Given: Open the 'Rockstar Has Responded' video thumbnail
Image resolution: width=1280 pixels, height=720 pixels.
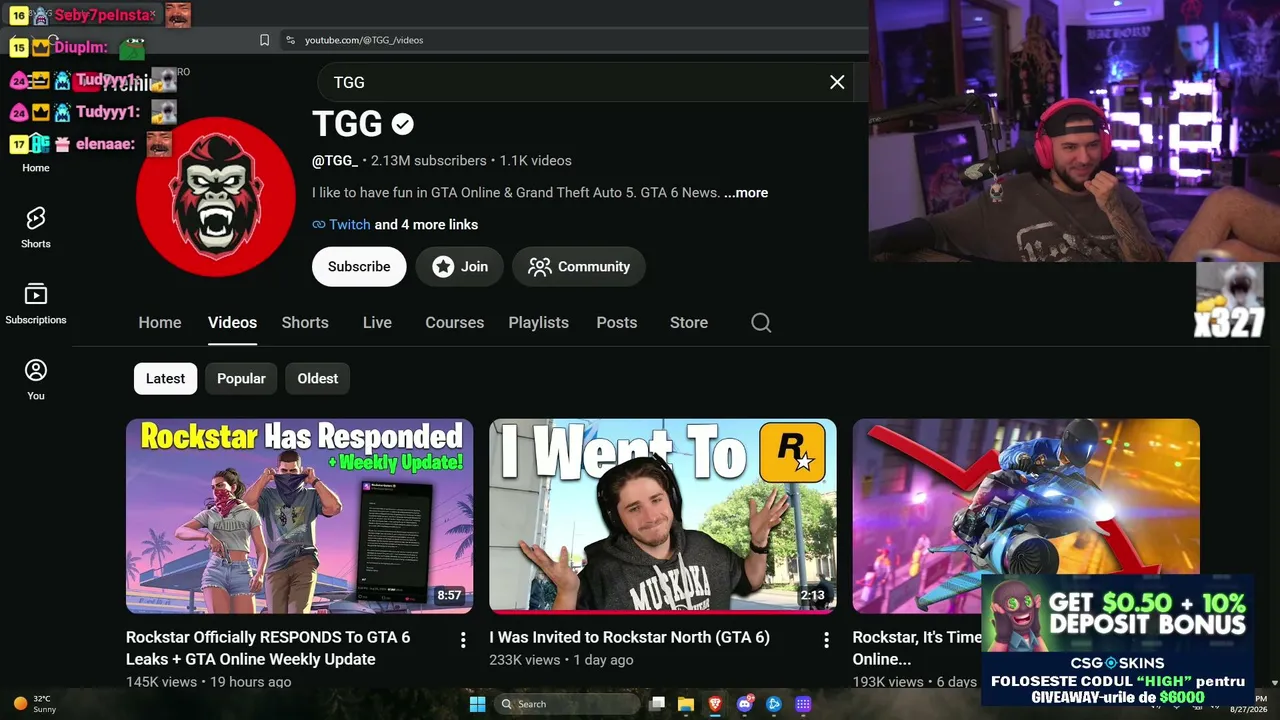Looking at the screenshot, I should (x=299, y=516).
